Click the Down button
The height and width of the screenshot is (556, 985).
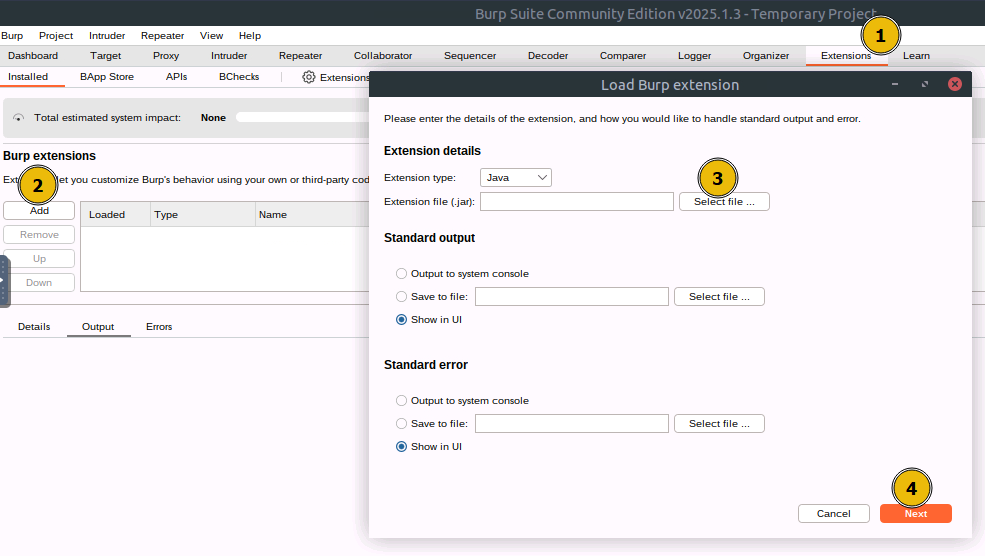39,283
